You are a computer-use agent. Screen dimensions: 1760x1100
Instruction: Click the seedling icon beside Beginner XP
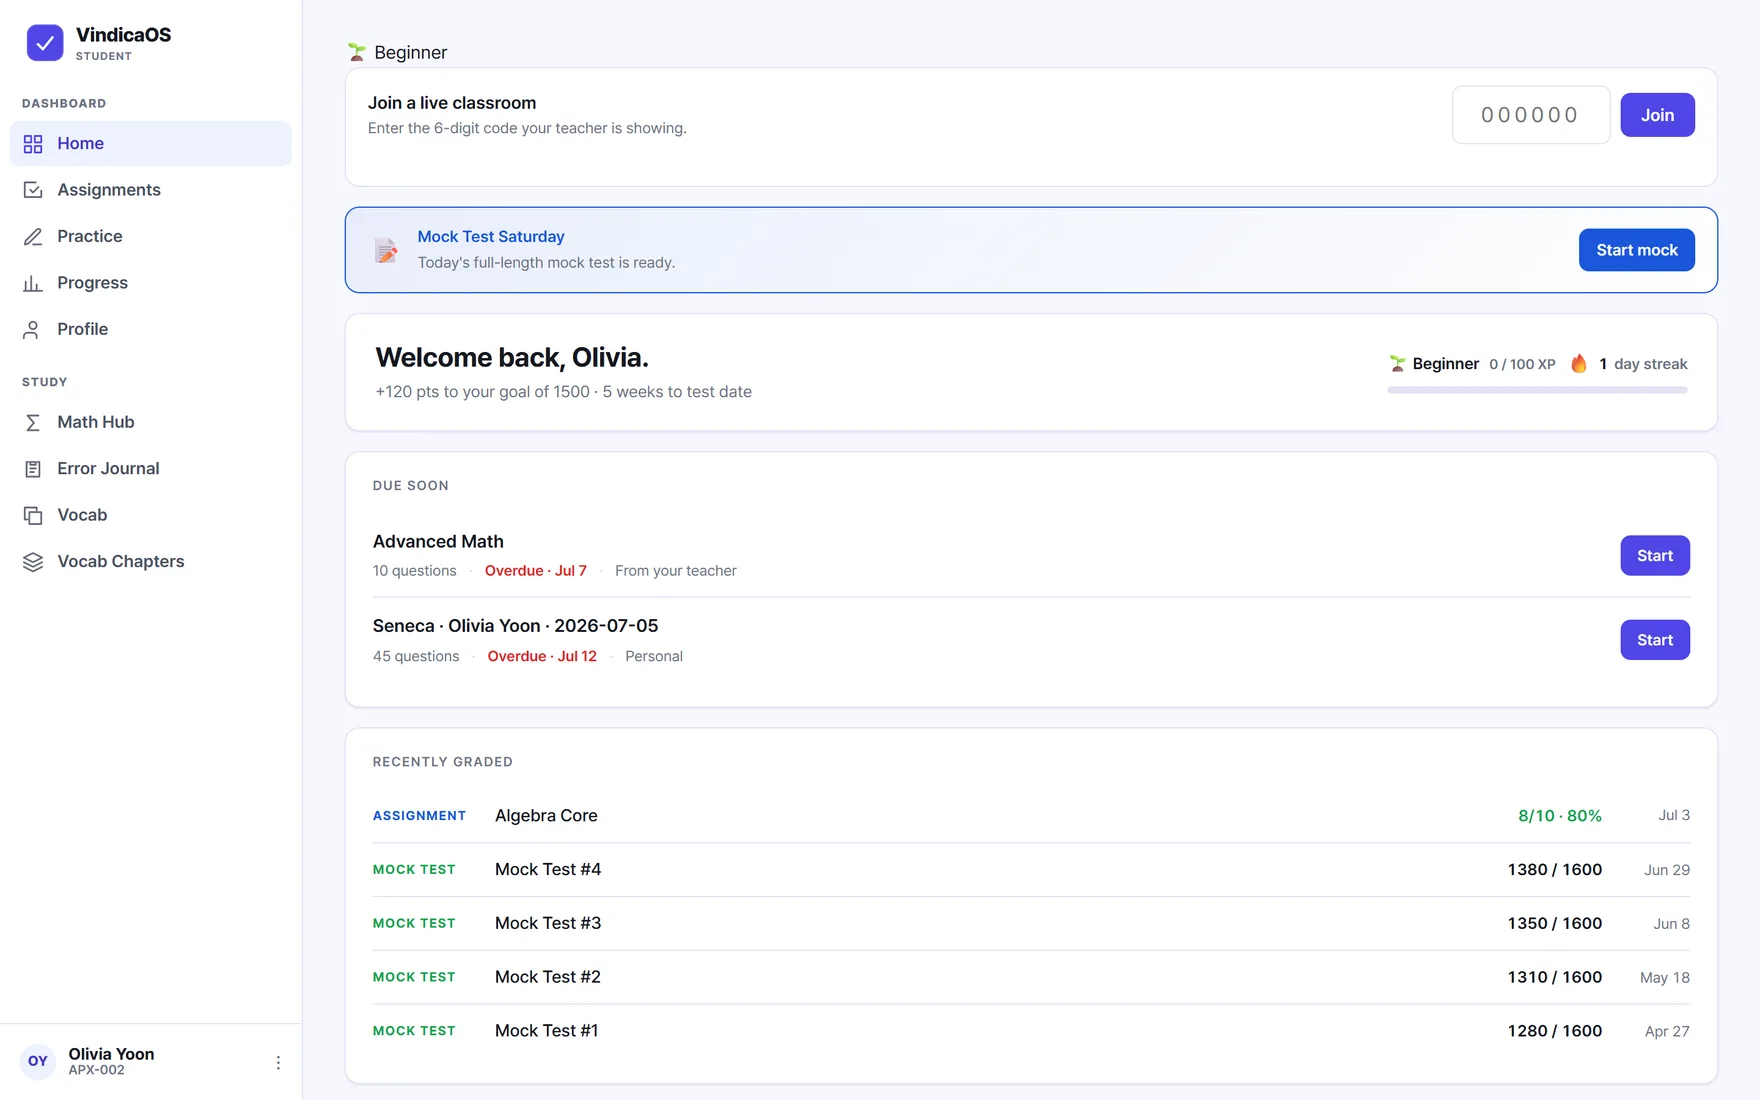(1397, 364)
